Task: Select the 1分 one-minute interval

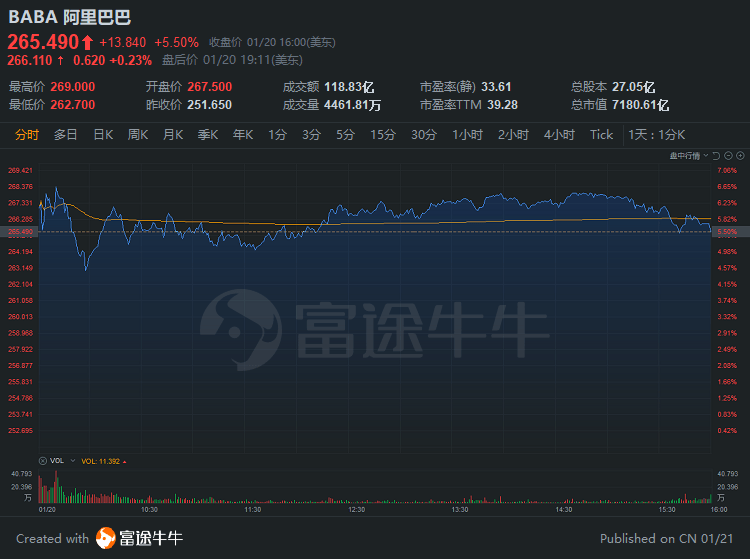Action: click(x=277, y=135)
